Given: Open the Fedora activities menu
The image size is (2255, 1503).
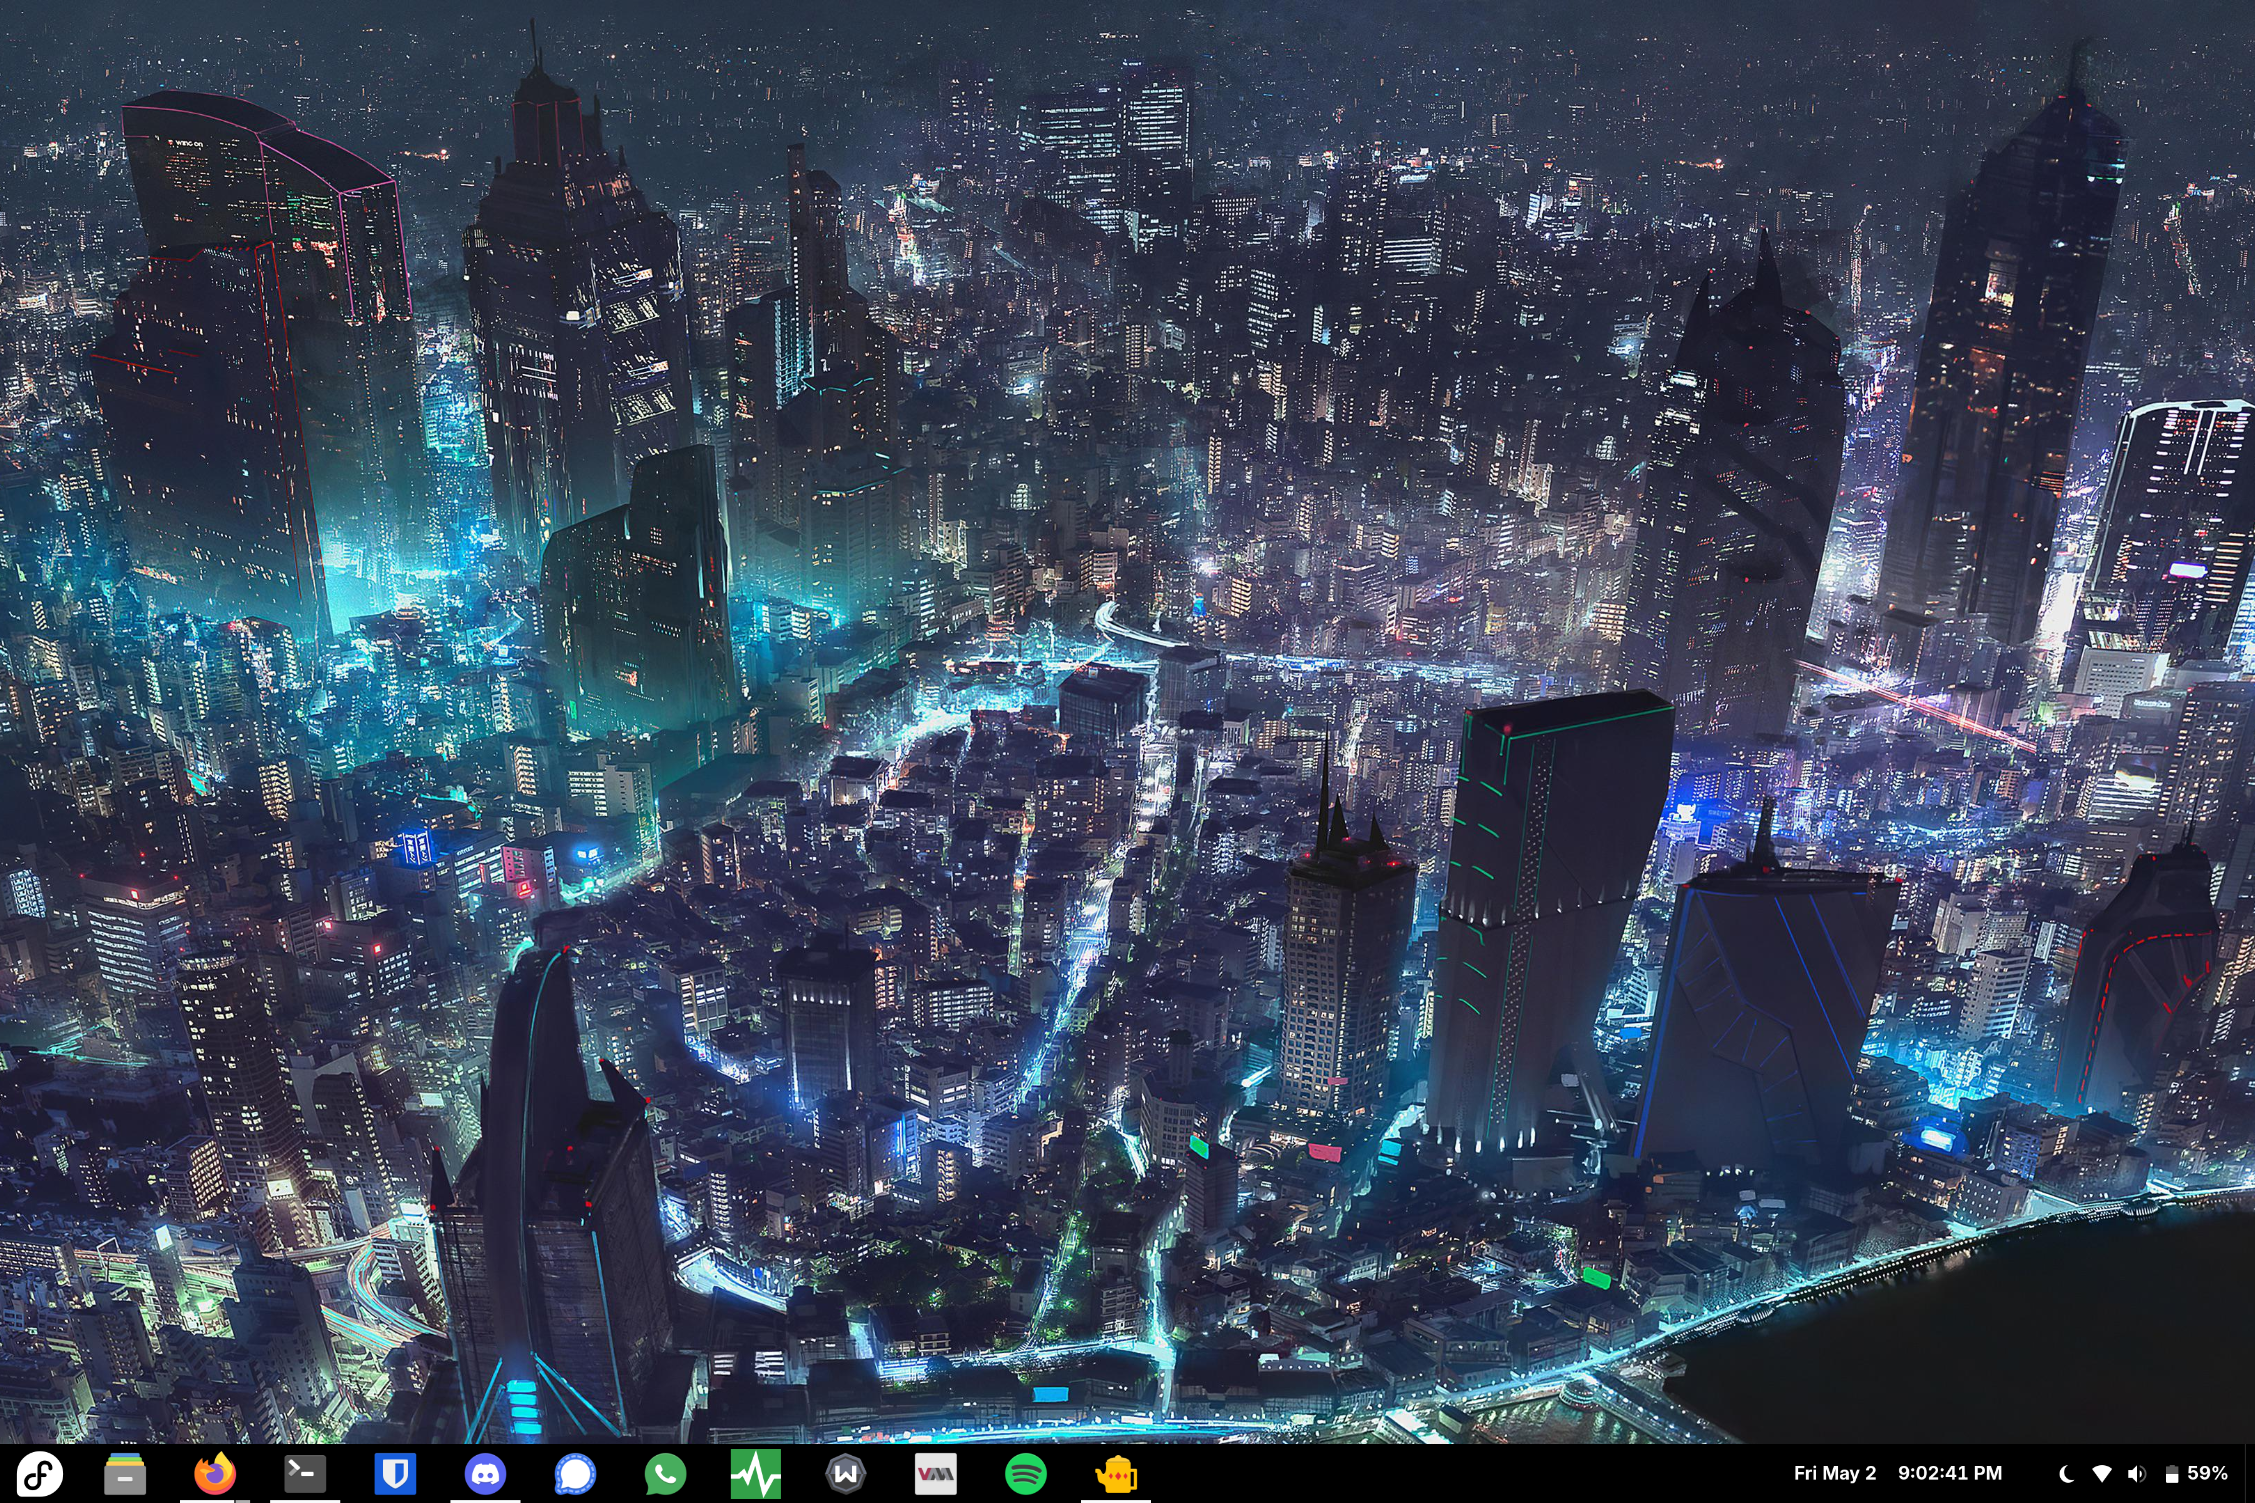Looking at the screenshot, I should point(38,1473).
